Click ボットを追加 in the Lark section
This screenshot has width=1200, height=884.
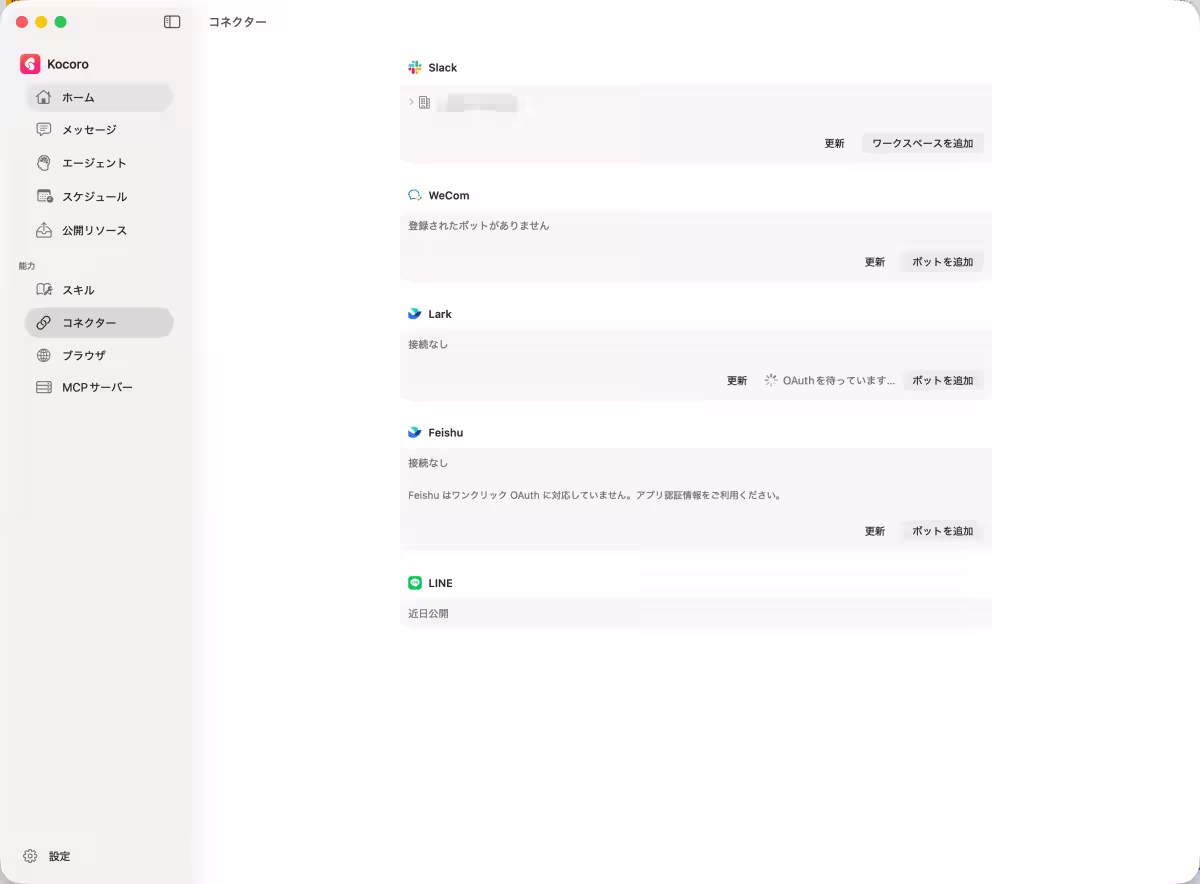[x=943, y=380]
